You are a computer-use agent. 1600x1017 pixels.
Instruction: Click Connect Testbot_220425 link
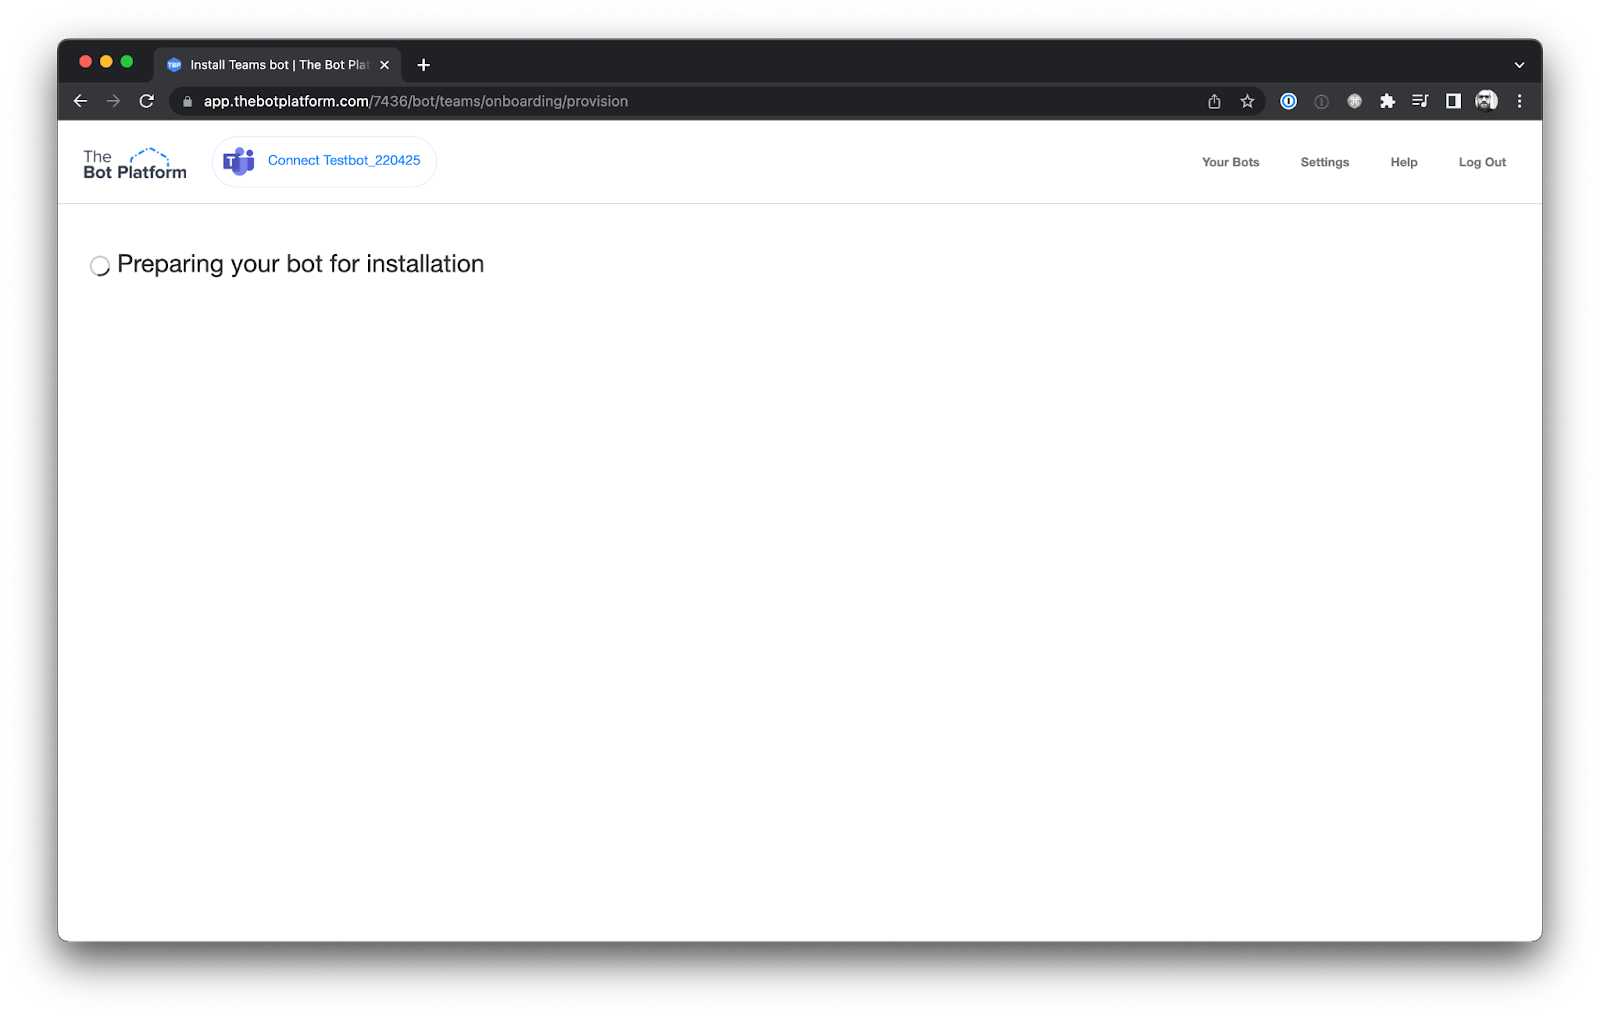coord(344,160)
